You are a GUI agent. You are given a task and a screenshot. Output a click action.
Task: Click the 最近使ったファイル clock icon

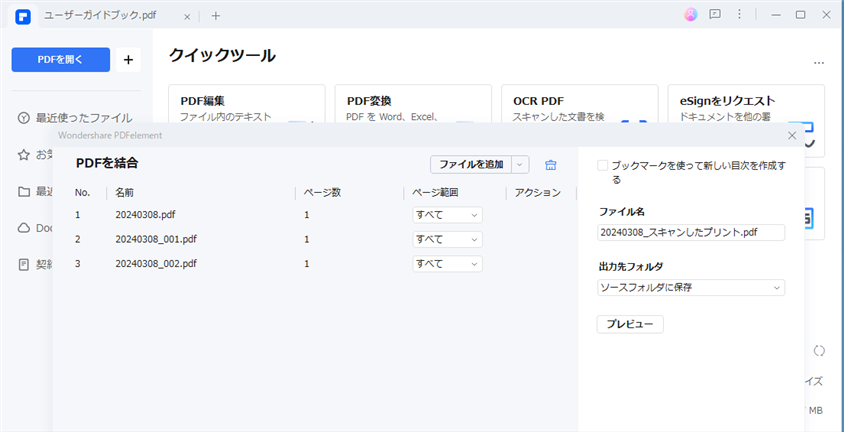click(x=23, y=118)
